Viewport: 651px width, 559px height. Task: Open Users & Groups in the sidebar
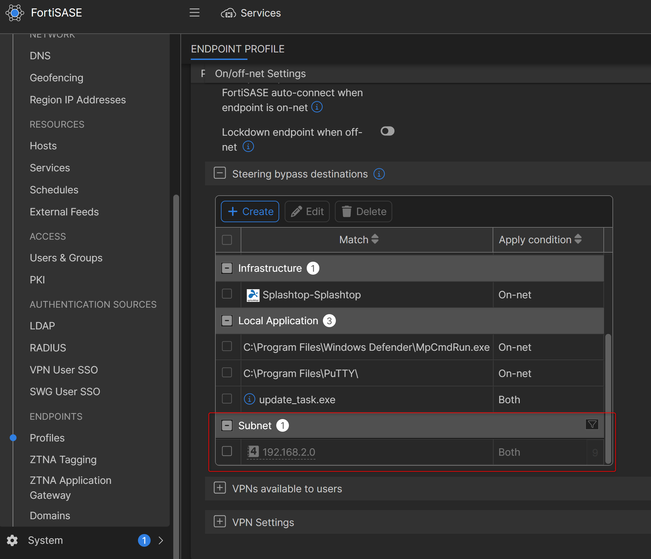[66, 258]
